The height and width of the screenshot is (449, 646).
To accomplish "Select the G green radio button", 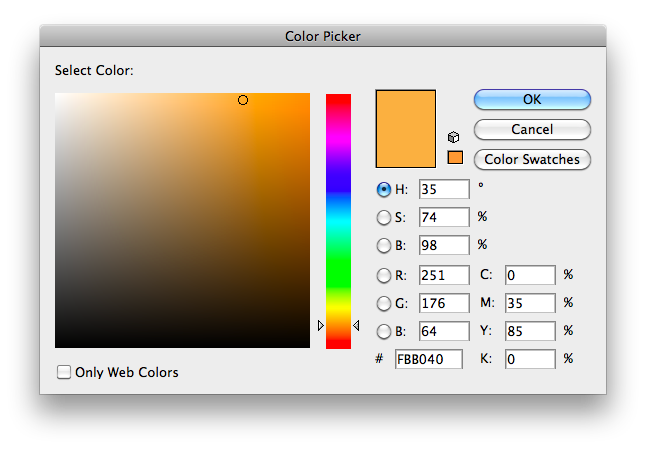I will (384, 304).
